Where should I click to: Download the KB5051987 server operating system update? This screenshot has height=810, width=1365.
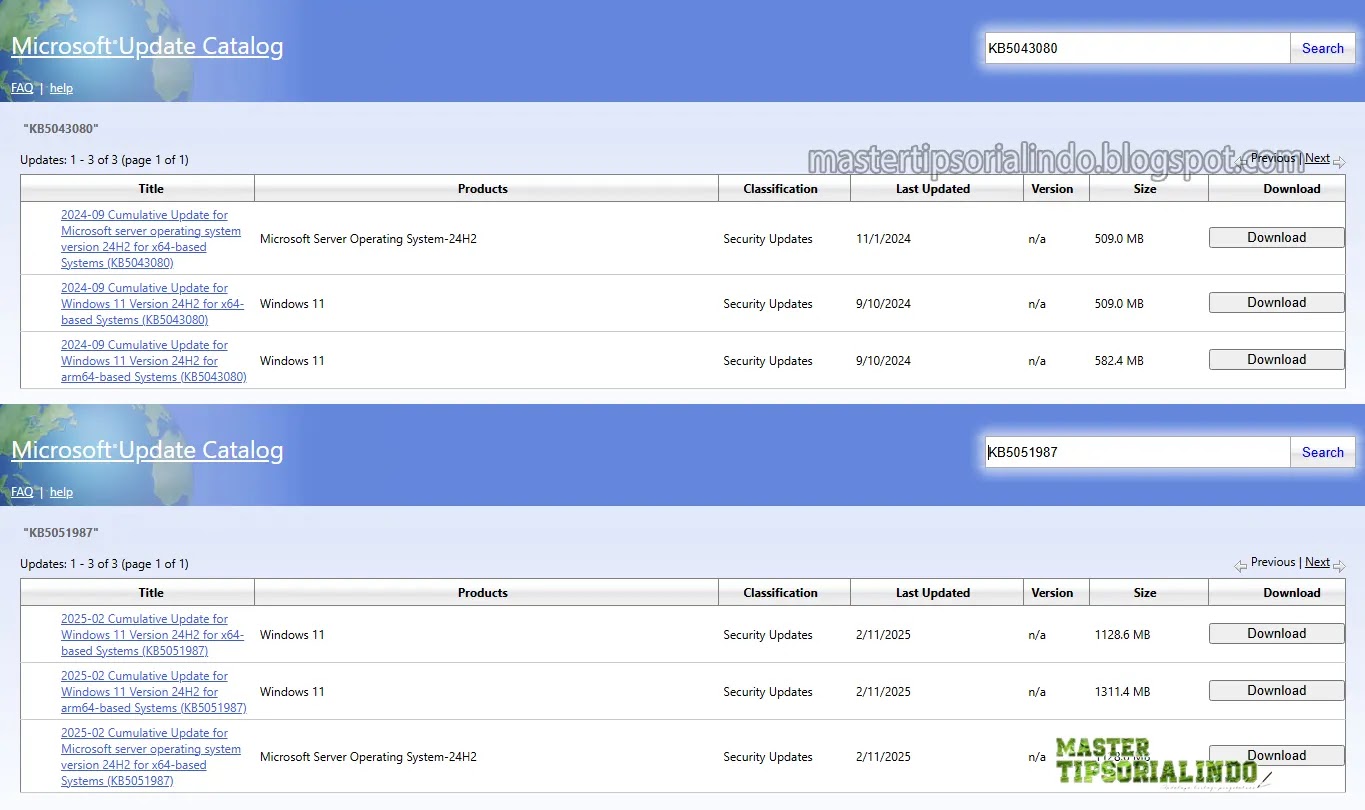click(x=1276, y=756)
